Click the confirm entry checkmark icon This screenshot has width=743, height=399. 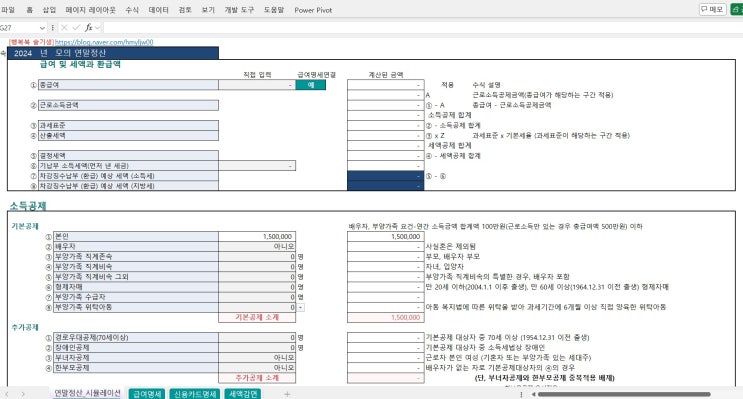click(76, 28)
